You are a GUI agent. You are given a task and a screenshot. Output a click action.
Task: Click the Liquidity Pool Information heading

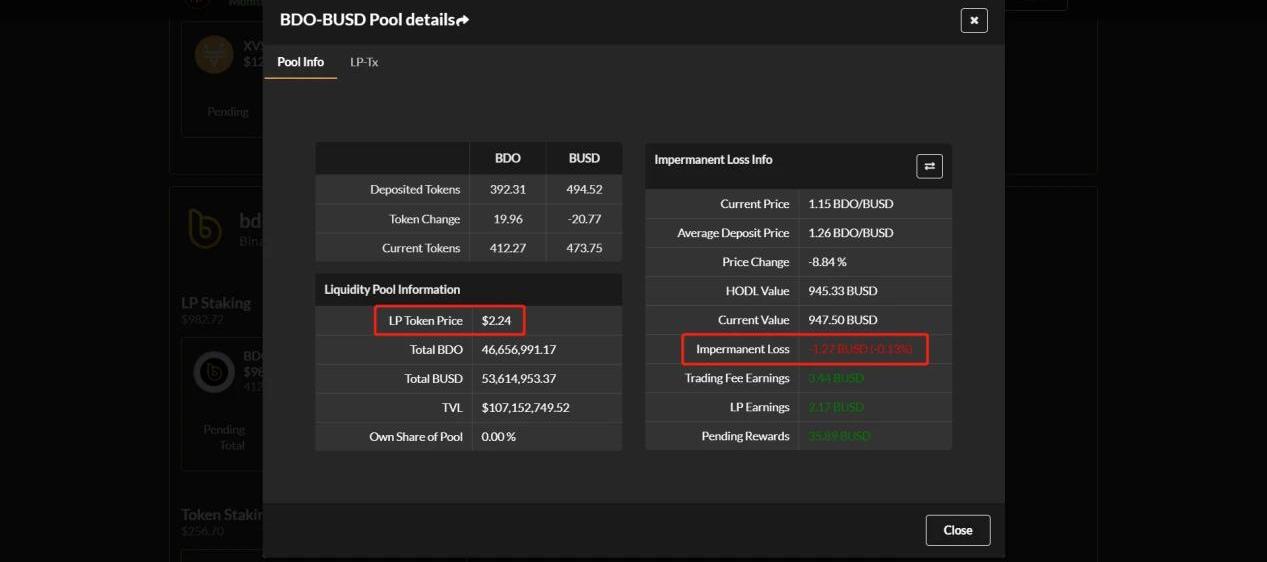pos(392,290)
